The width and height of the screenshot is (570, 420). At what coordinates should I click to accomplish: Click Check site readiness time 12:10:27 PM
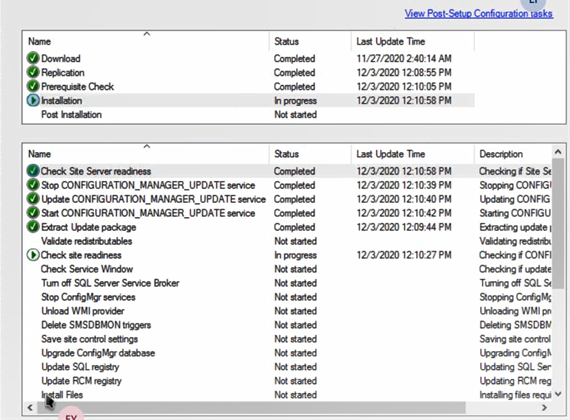[x=404, y=255]
